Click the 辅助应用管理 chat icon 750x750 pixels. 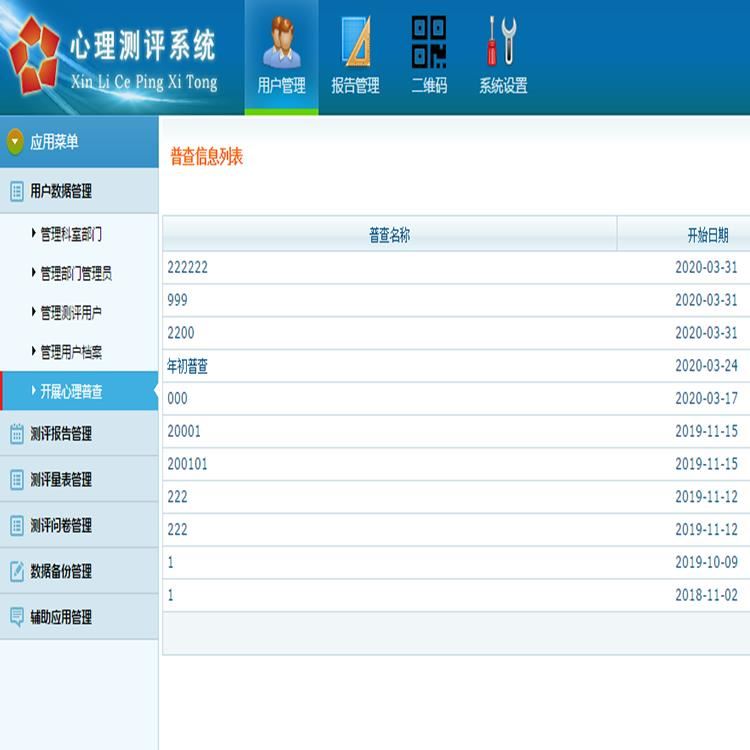coord(17,617)
